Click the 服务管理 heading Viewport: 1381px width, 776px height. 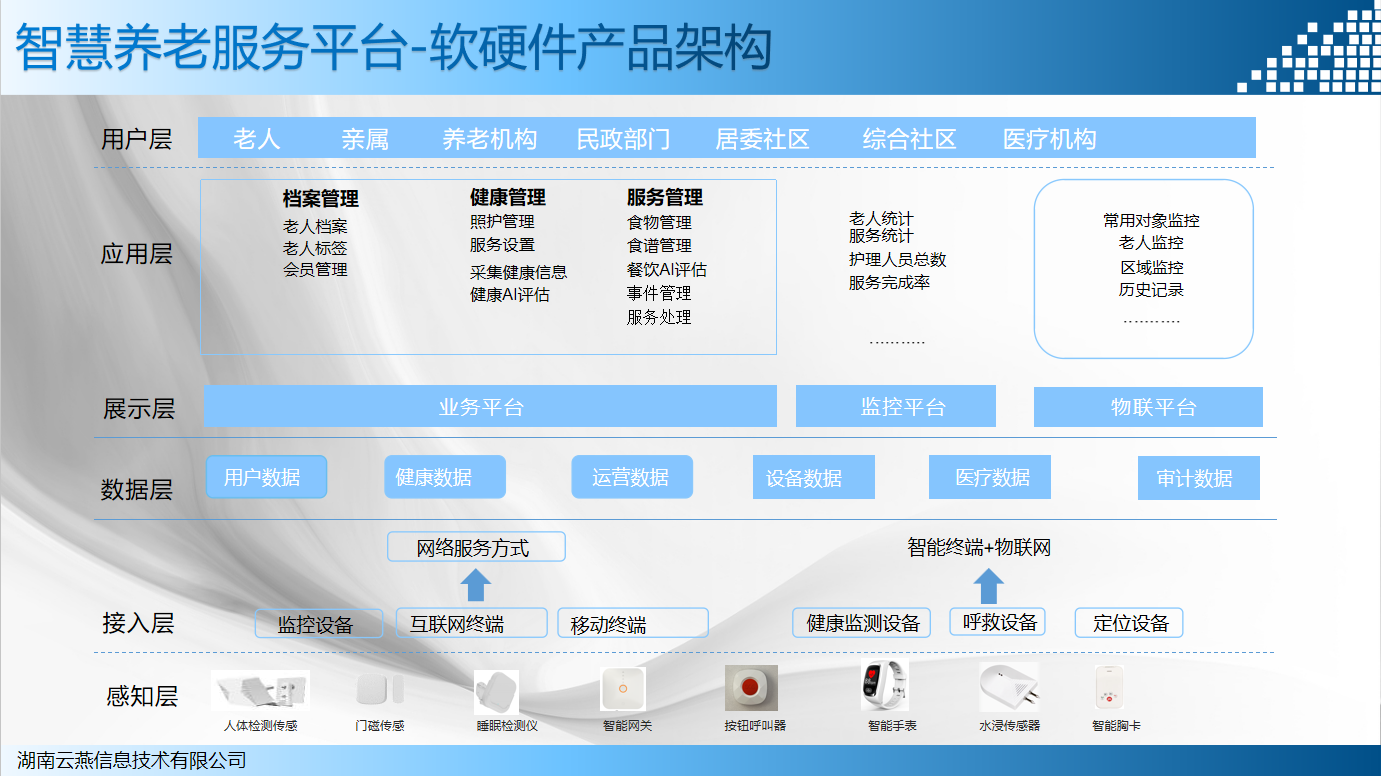[x=665, y=197]
